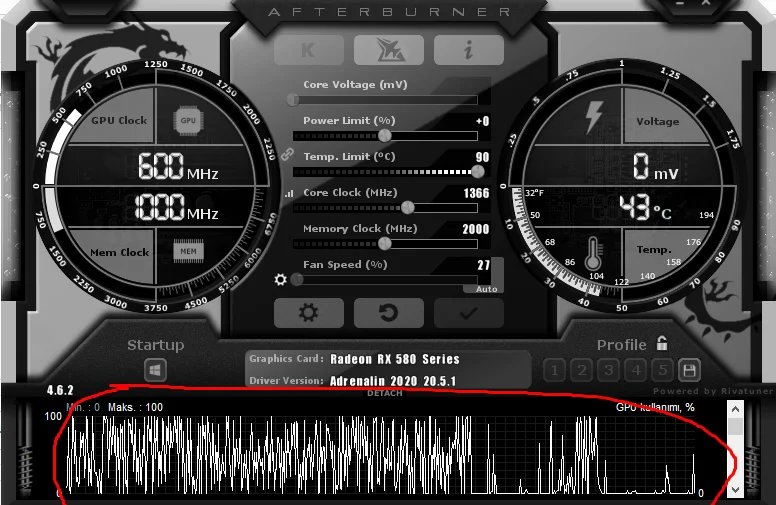Screen dimensions: 776x505
Task: Click the version number 4.6.2
Action: [60, 390]
